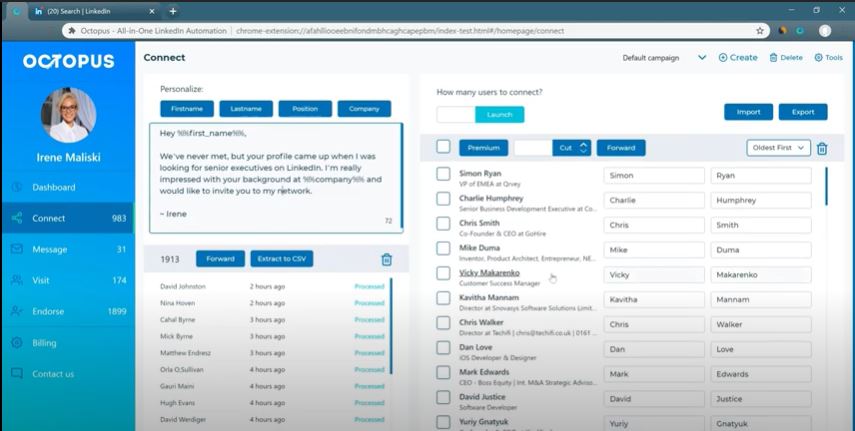Click the Launch button
Viewport: 855px width, 431px height.
pos(499,115)
